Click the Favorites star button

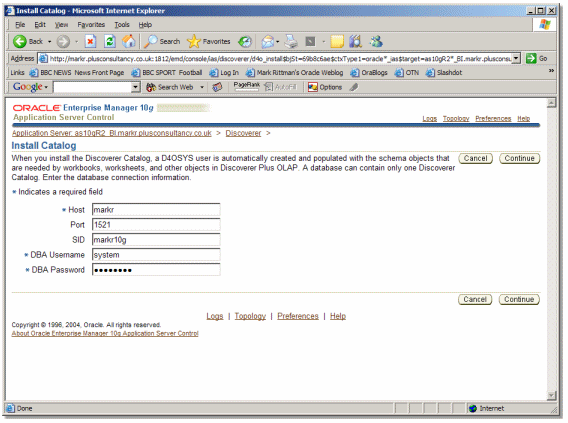click(209, 42)
